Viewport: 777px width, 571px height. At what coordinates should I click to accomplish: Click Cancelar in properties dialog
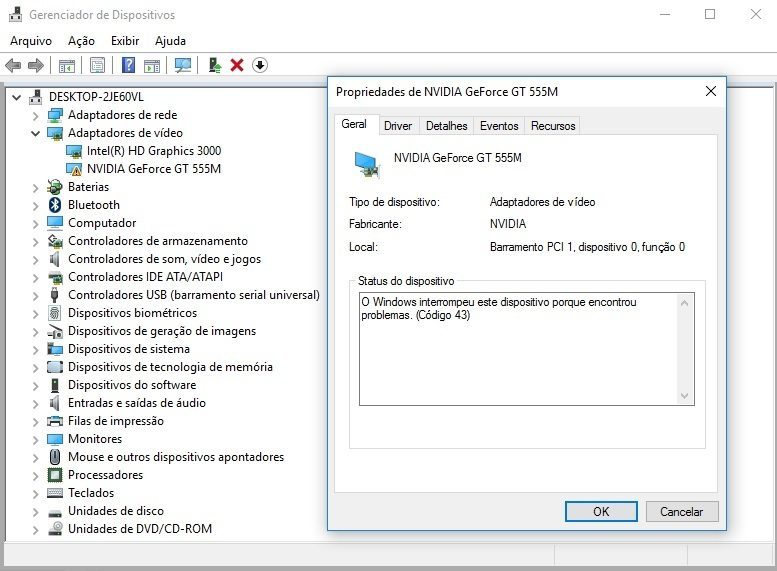(681, 512)
